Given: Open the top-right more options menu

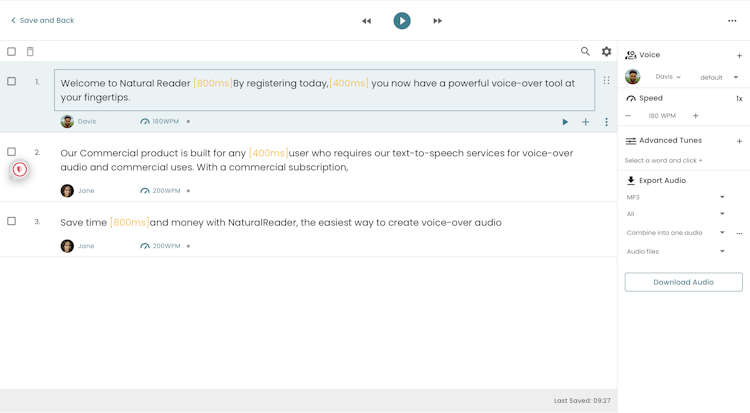Looking at the screenshot, I should pos(732,21).
